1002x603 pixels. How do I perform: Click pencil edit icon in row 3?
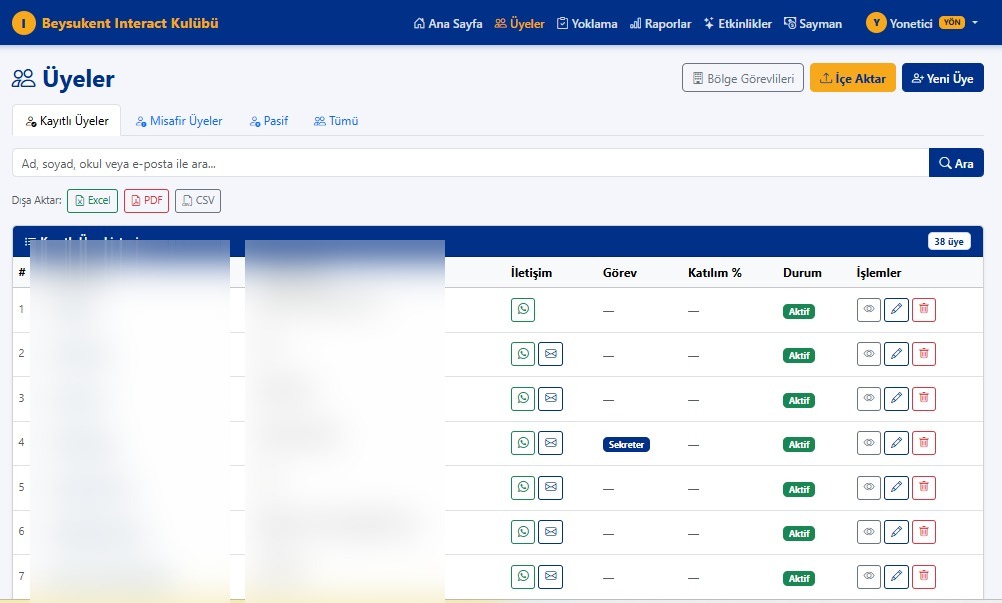896,399
